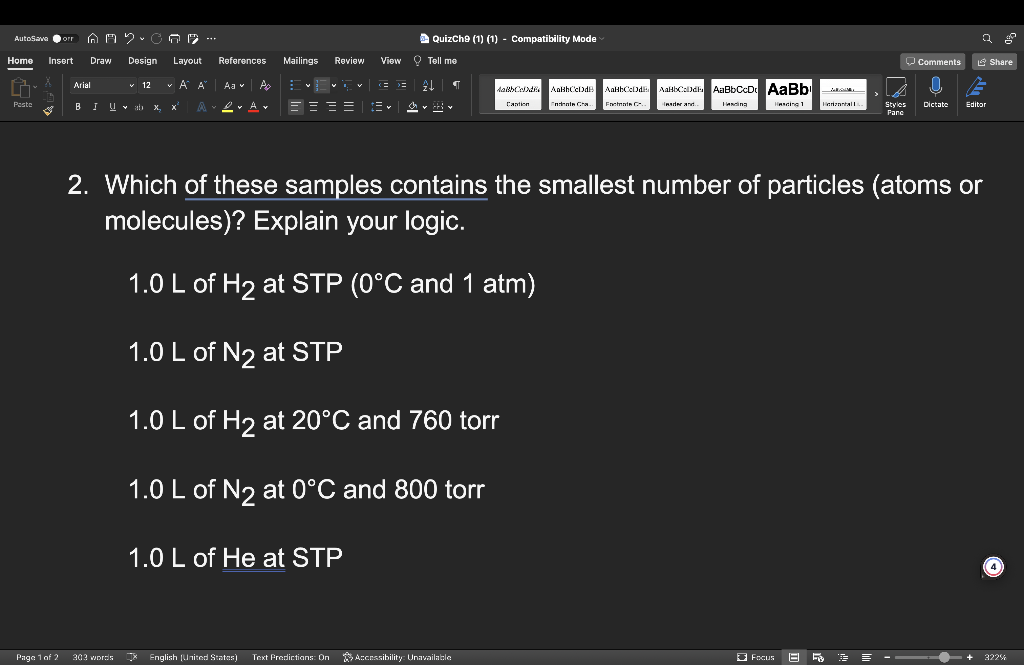
Task: Apply subscript formatting
Action: click(x=158, y=106)
